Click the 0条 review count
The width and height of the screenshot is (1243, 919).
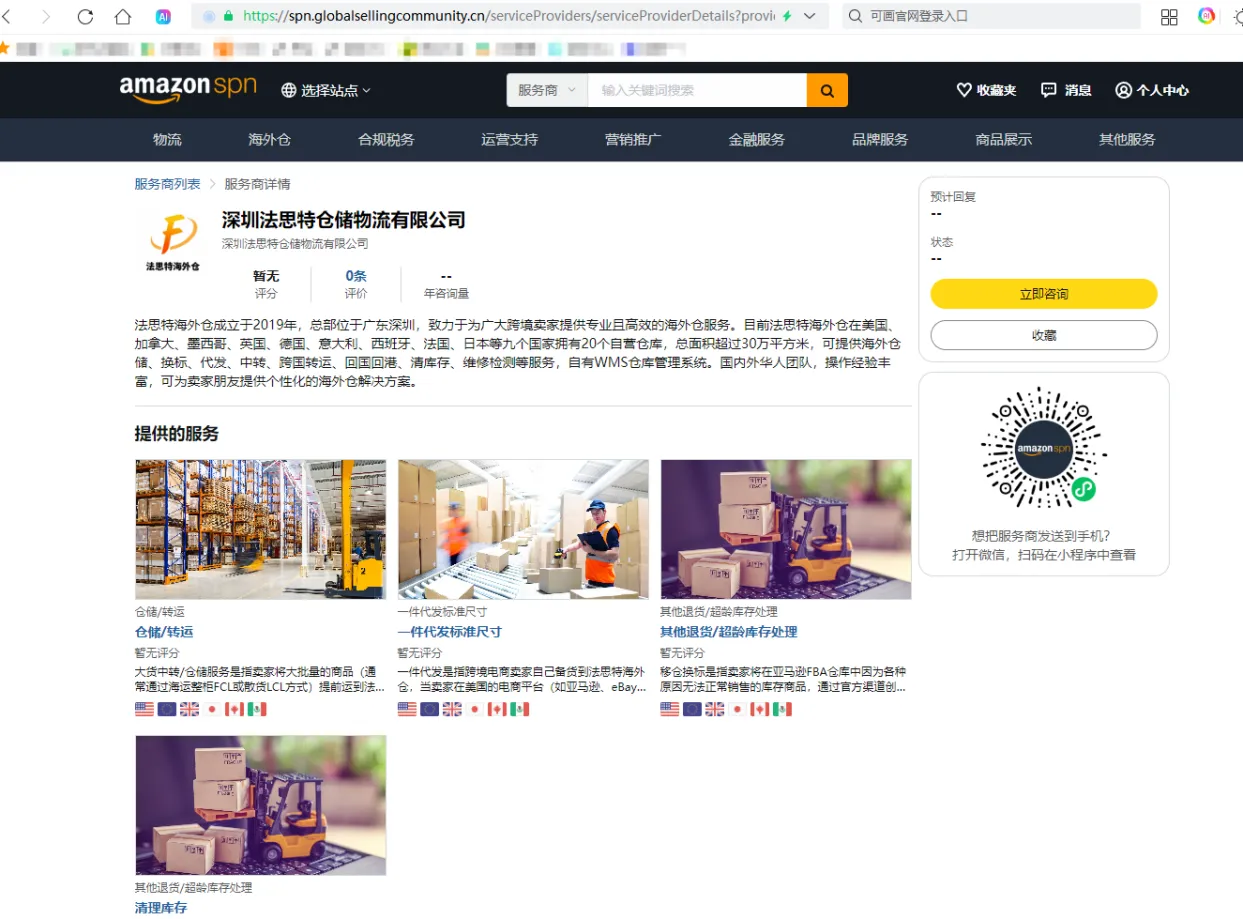[x=356, y=276]
